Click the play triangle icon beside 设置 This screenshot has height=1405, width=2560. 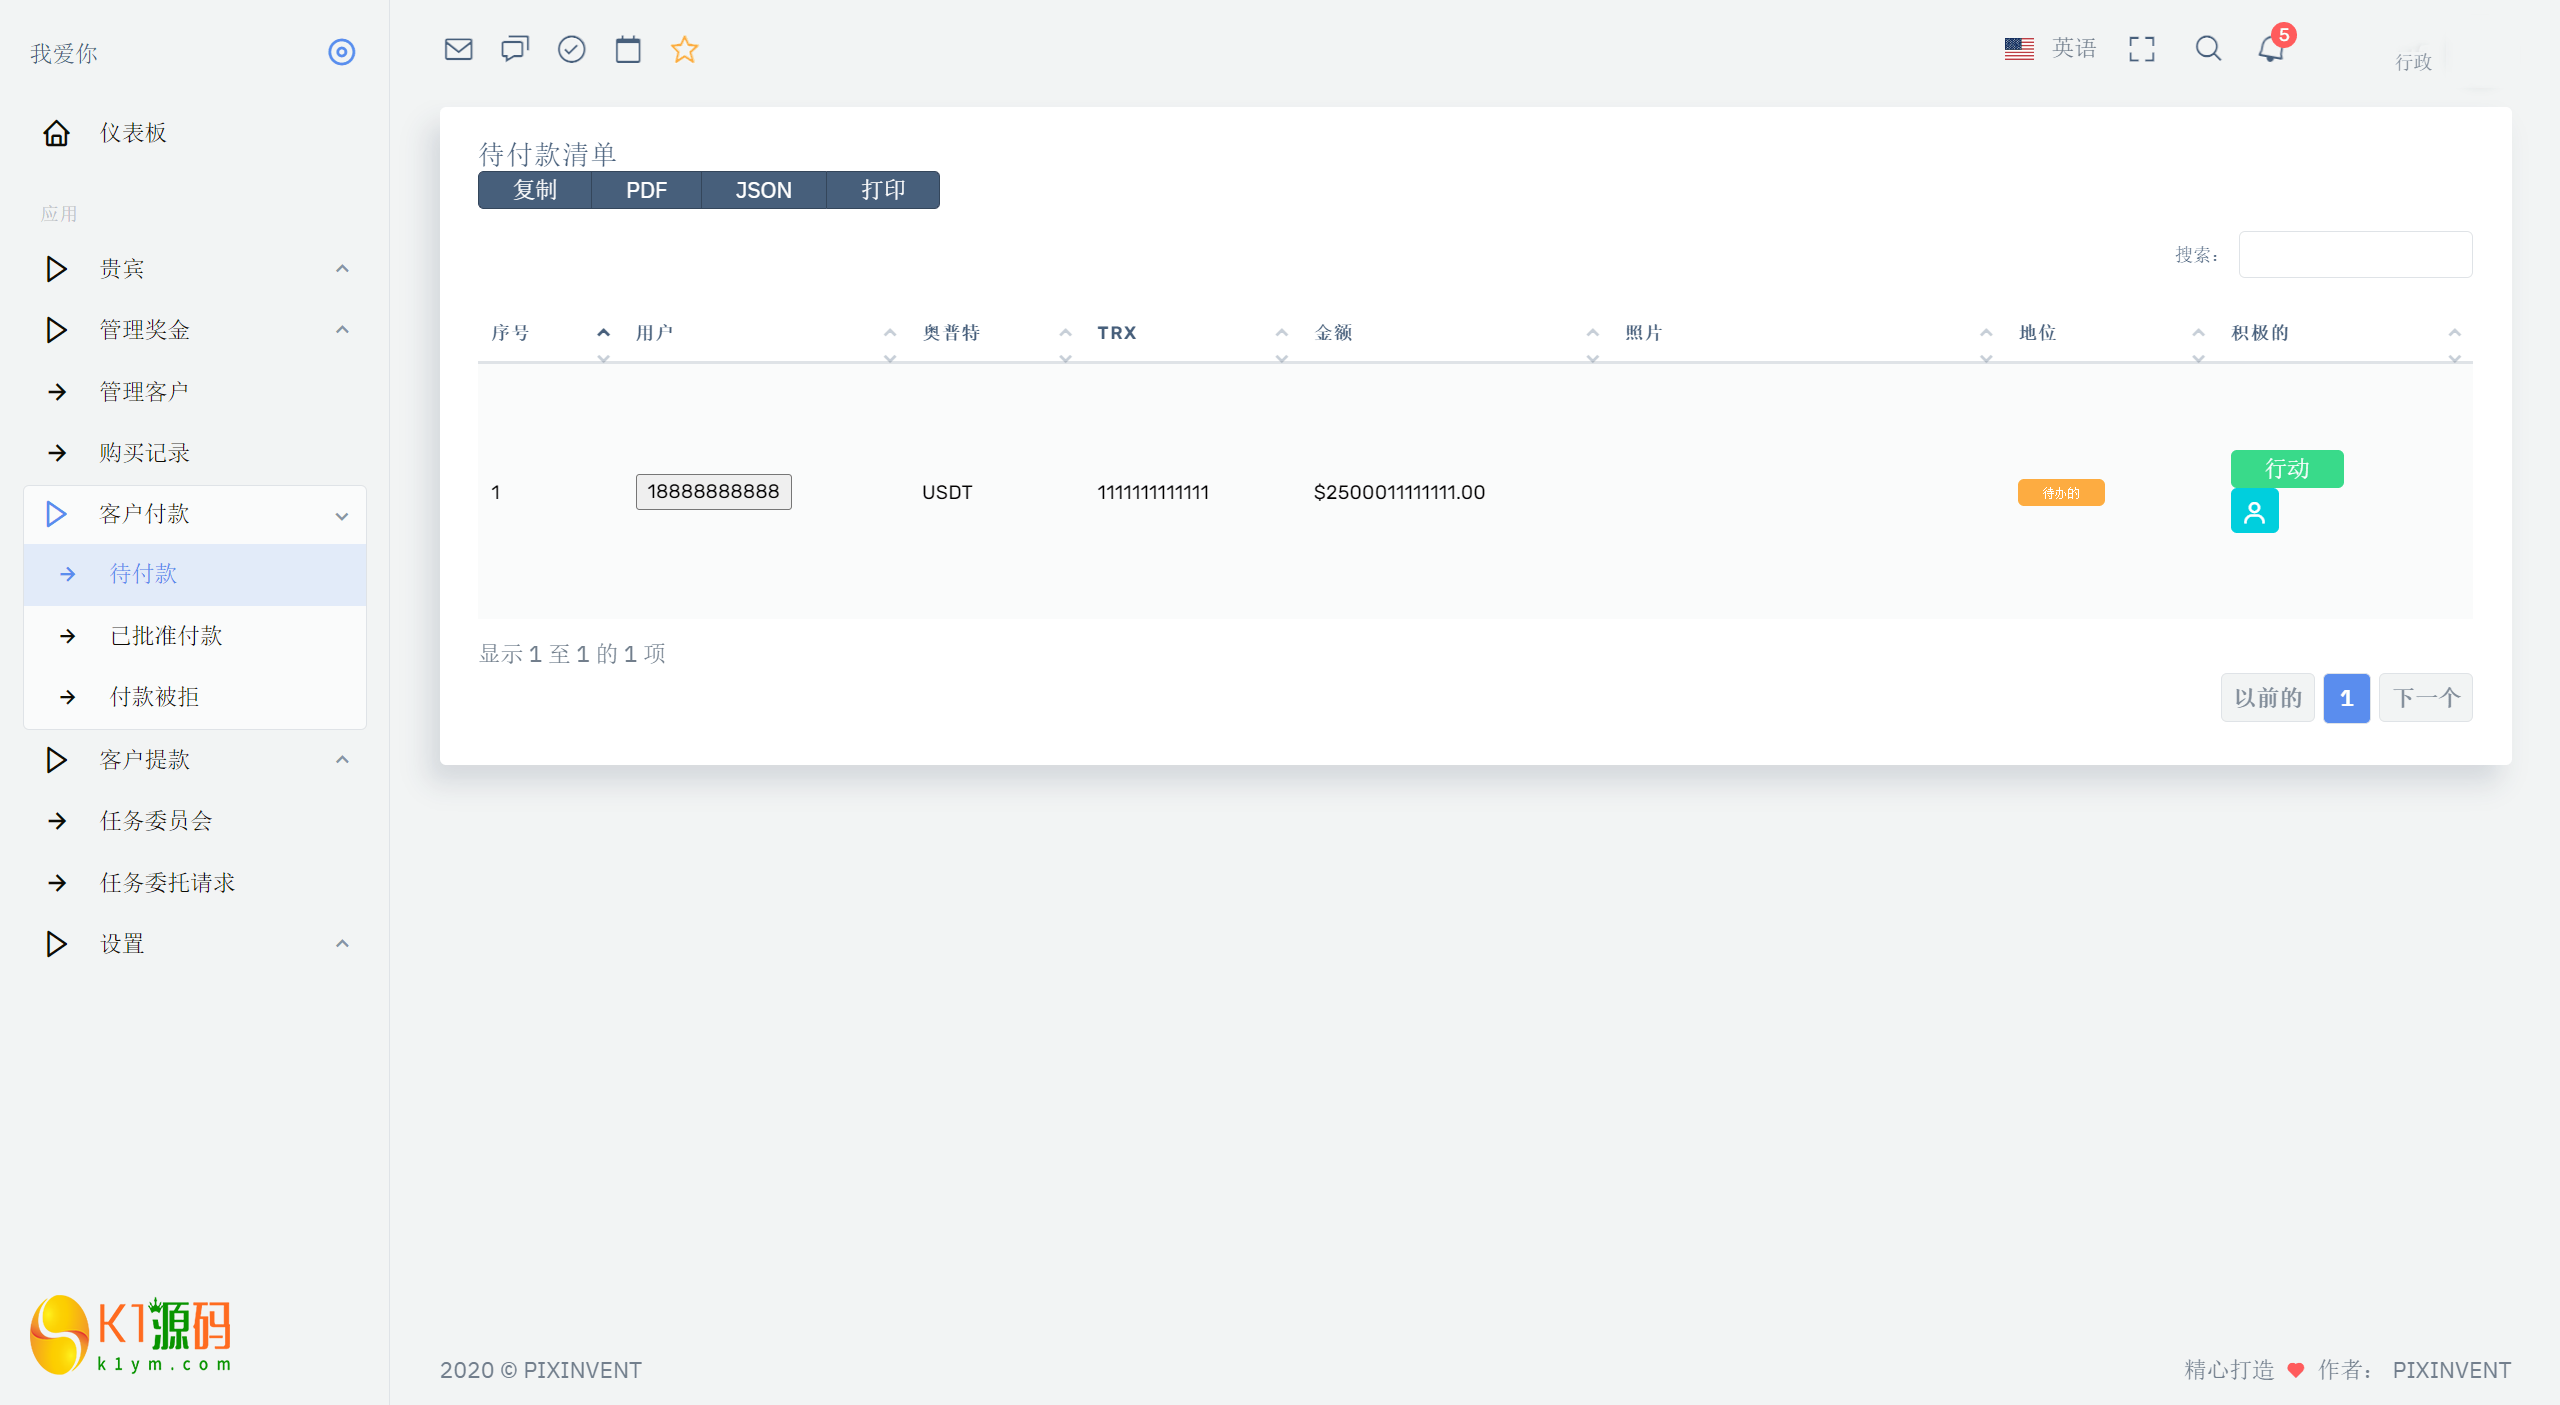(56, 944)
